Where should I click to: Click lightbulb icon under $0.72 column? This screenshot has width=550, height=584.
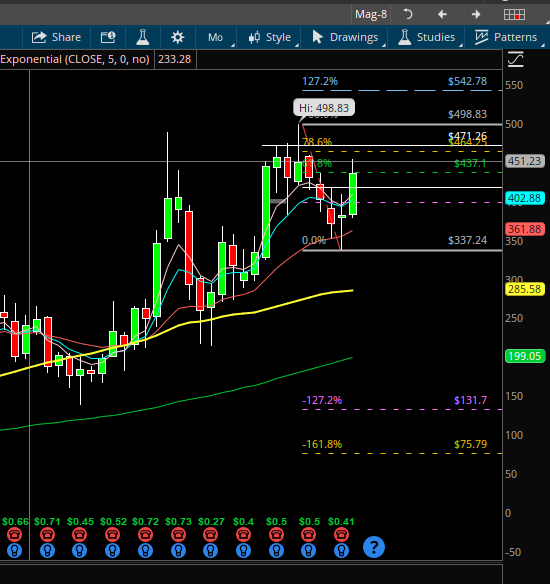[x=146, y=550]
